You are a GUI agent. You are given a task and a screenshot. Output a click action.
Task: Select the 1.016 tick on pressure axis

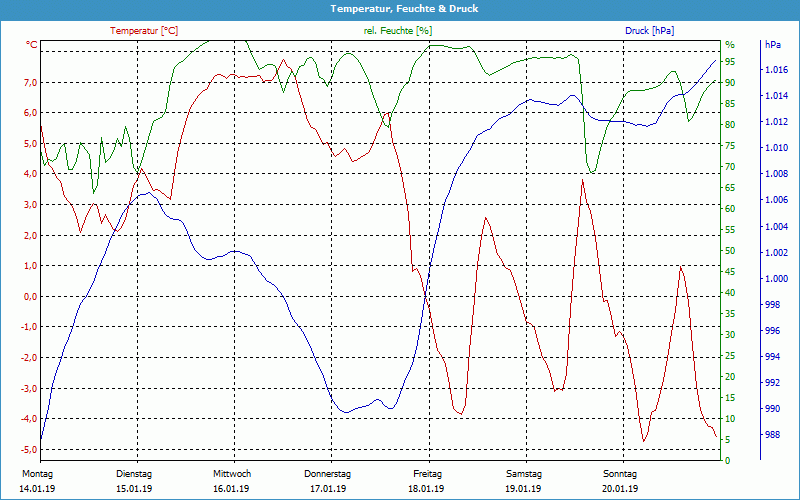pos(775,70)
